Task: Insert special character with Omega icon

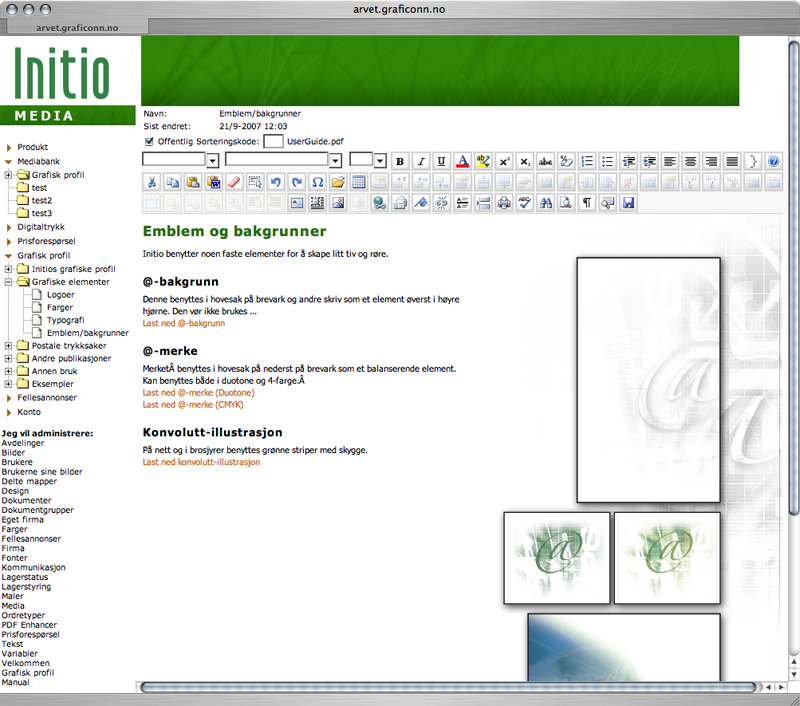Action: coord(317,182)
